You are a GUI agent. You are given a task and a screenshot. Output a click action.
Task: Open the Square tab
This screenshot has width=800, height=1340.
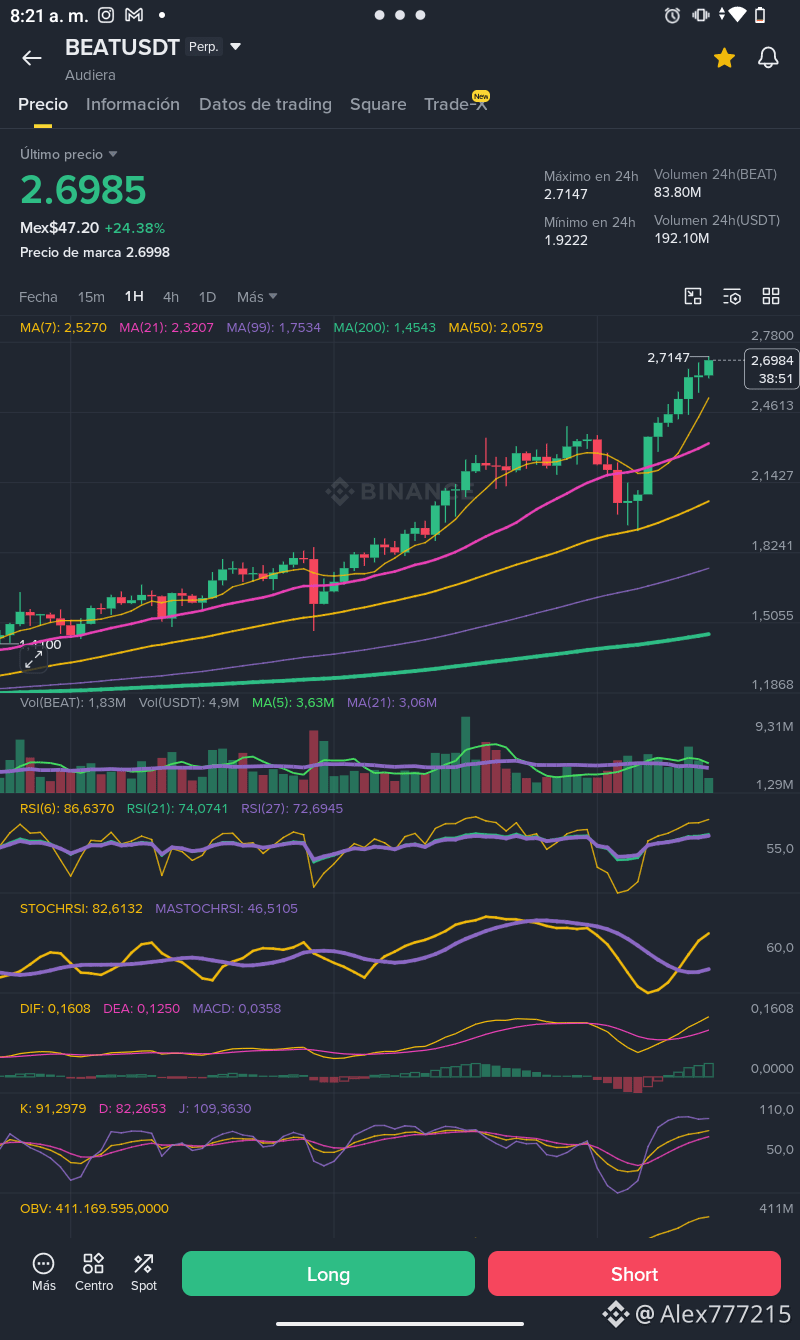[x=378, y=104]
